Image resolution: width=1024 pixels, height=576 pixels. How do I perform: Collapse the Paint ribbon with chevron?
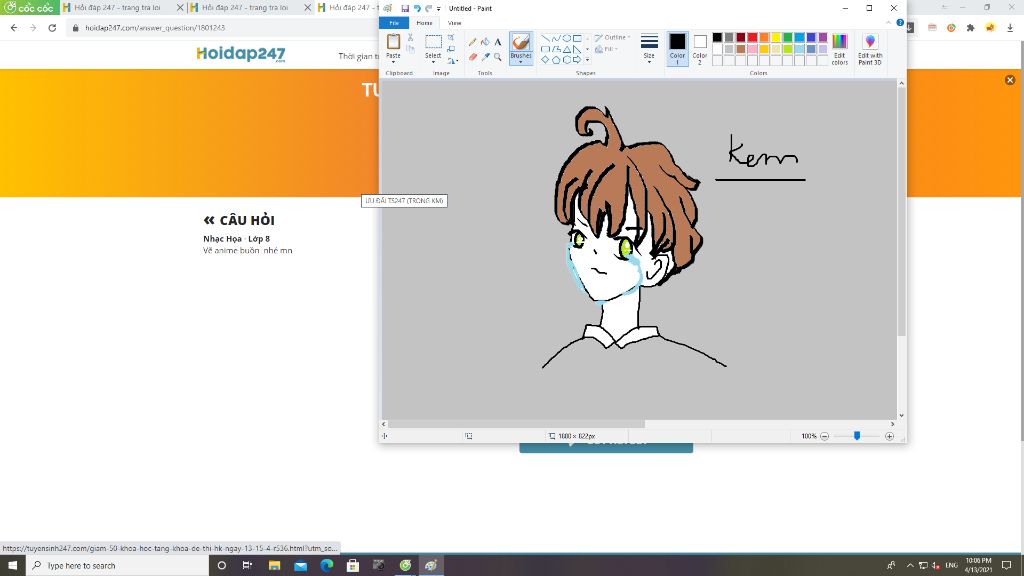(x=888, y=23)
